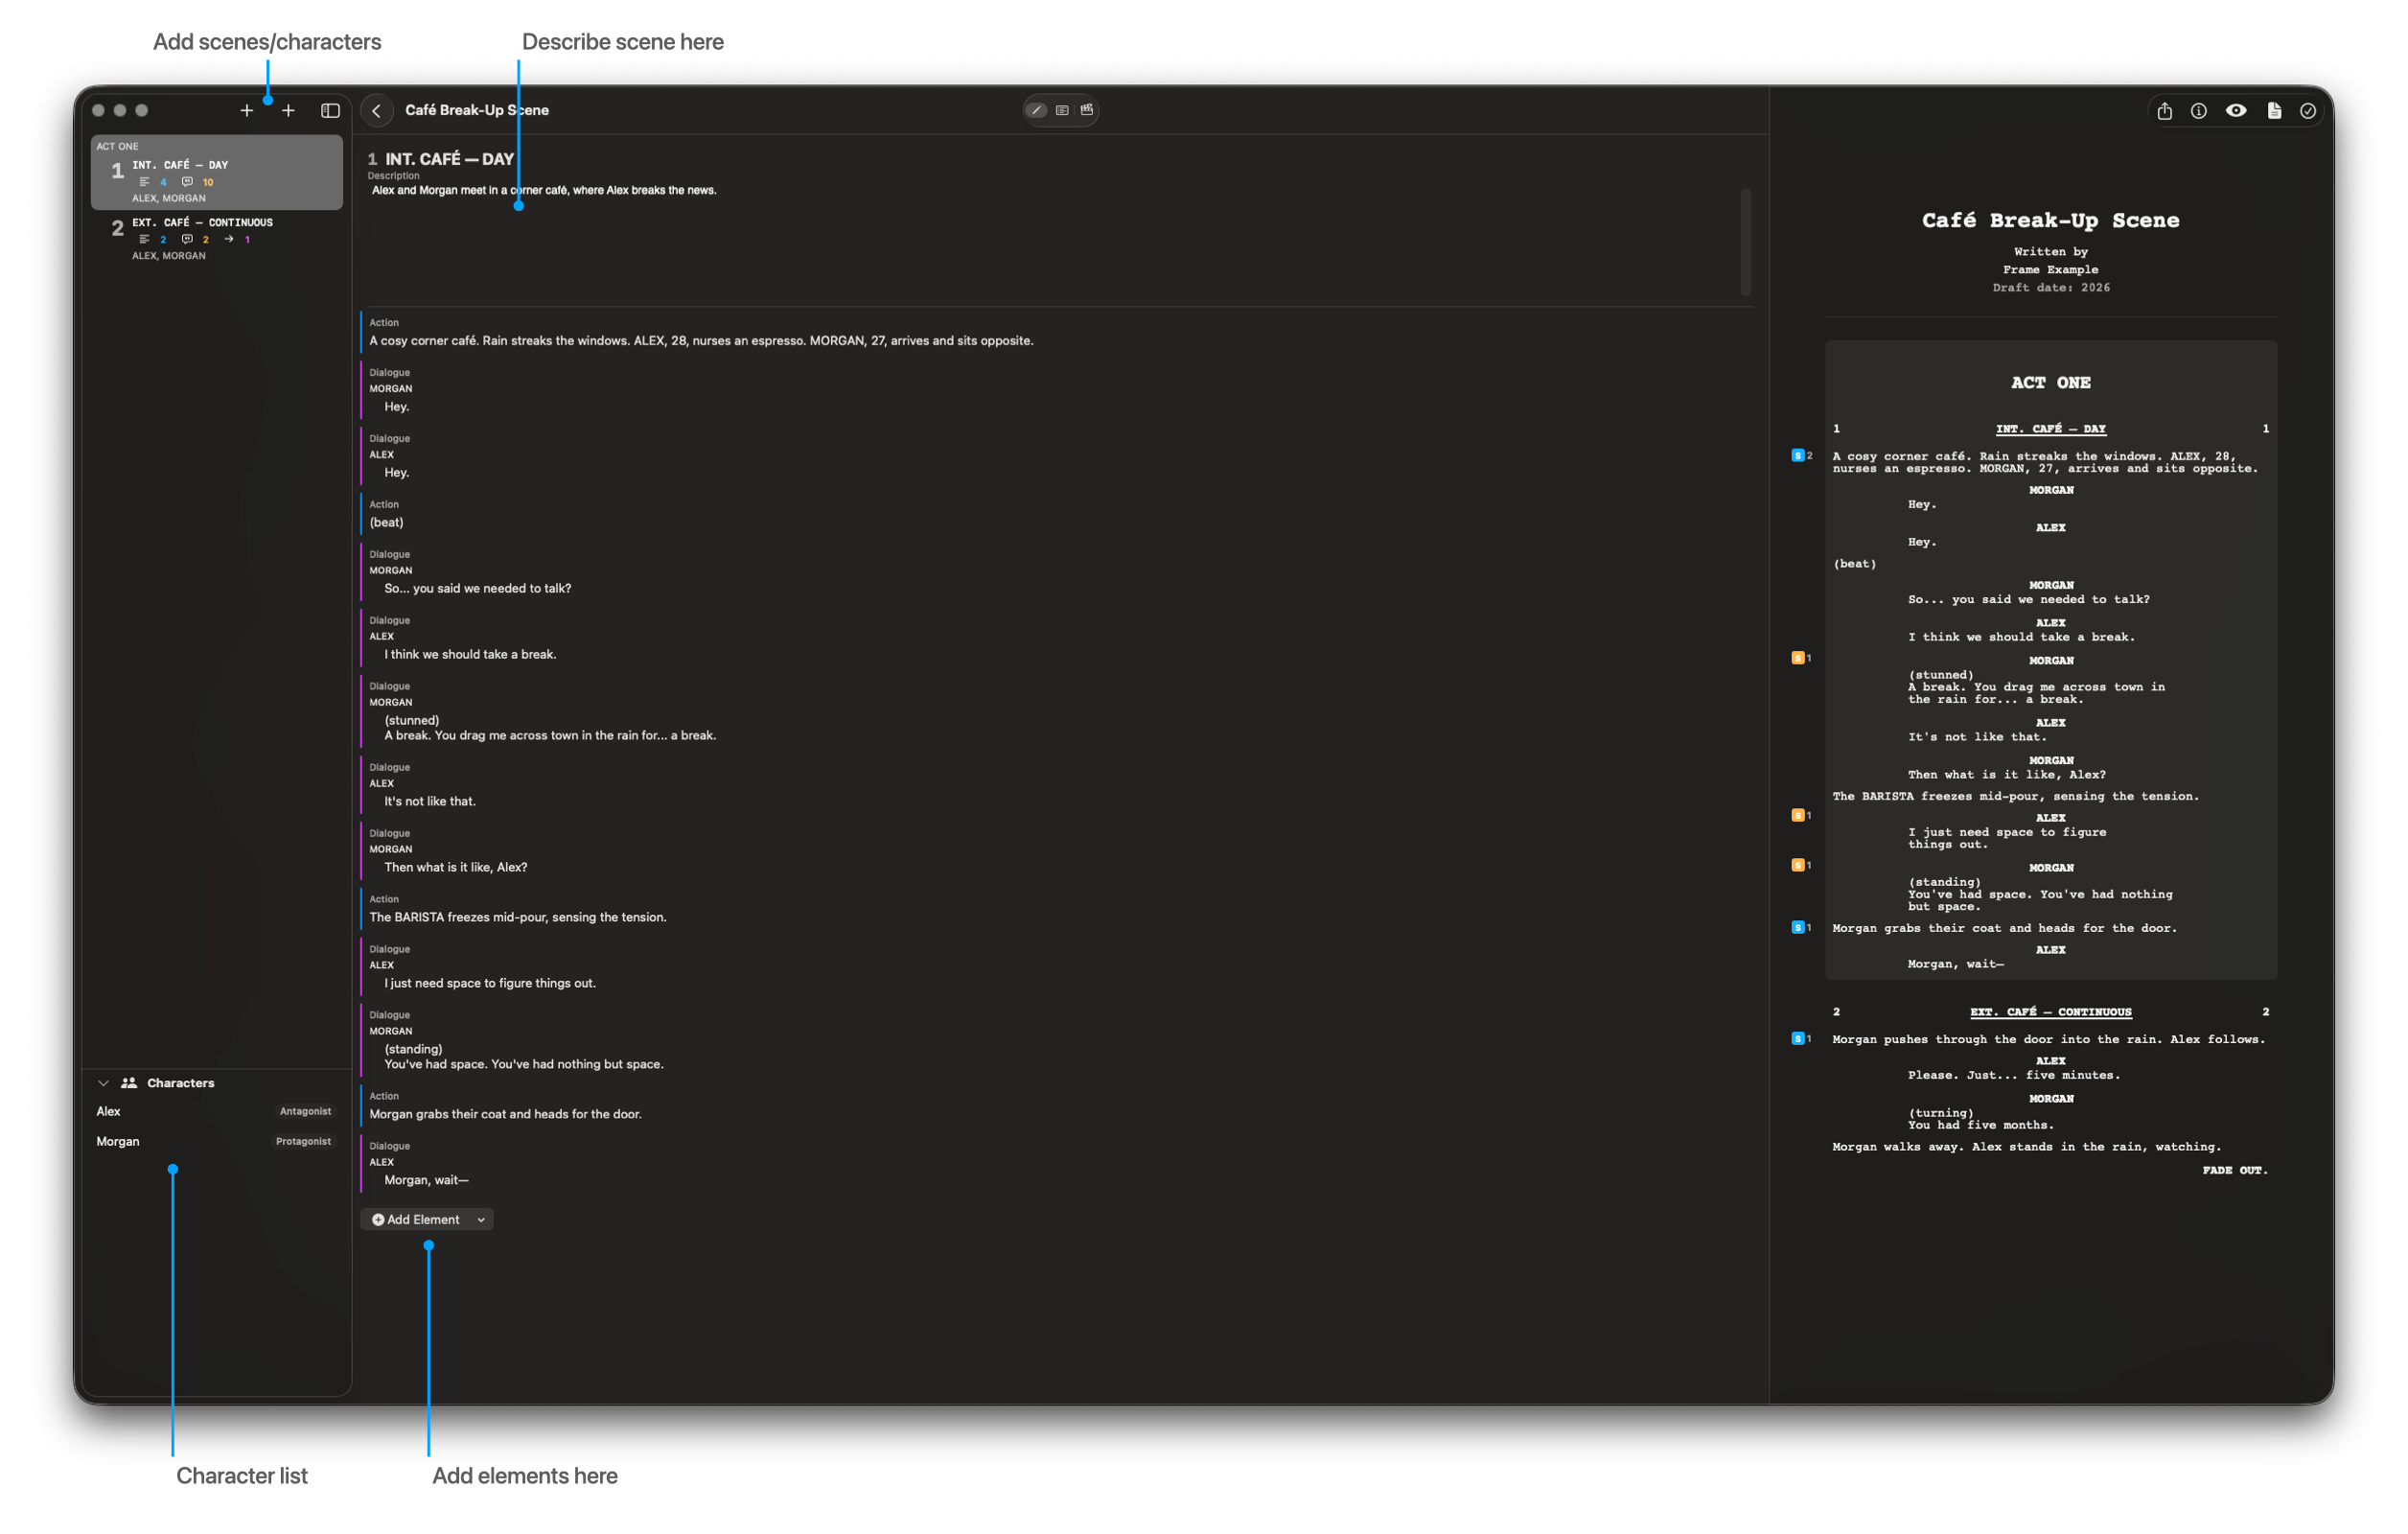Click the Add Element button
Screen dimensions: 2408x1534
(427, 1220)
